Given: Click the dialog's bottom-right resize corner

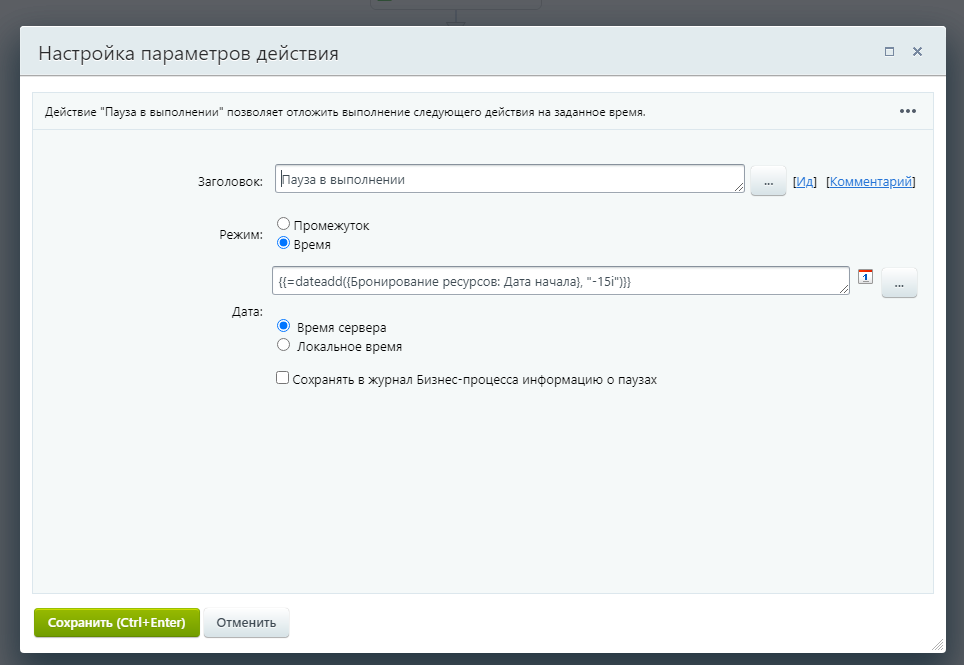Looking at the screenshot, I should coord(938,646).
